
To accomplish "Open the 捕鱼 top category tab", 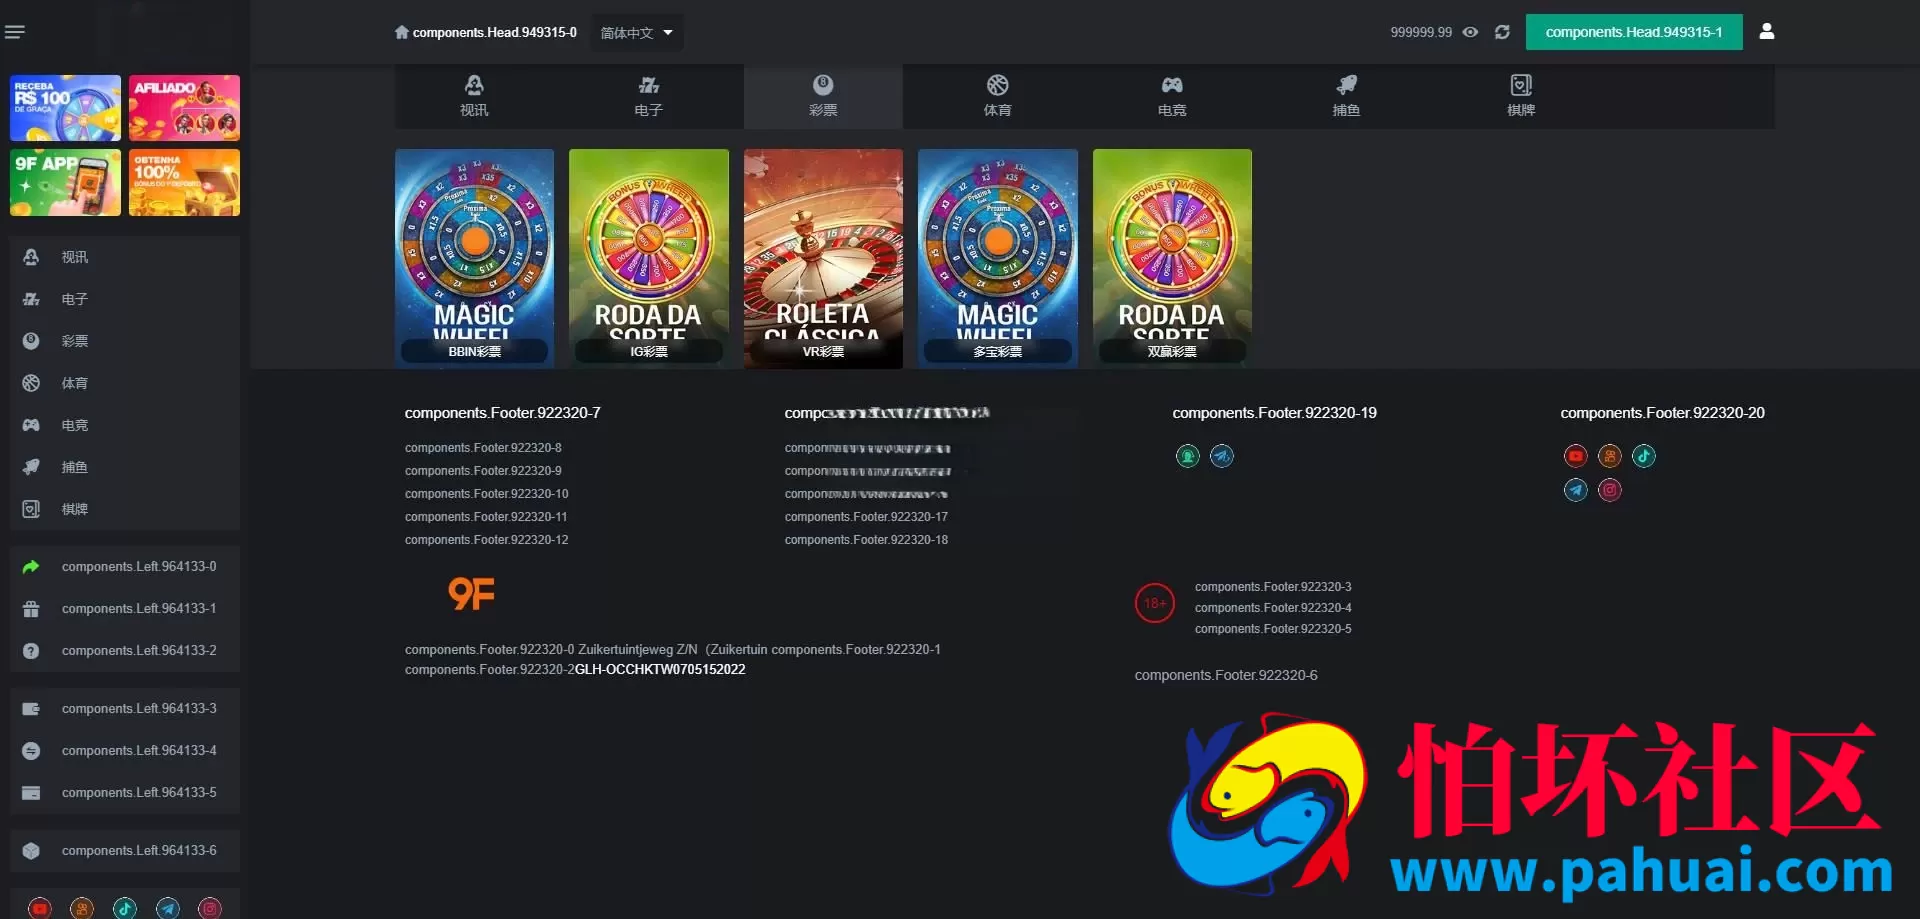I will click(x=1347, y=96).
